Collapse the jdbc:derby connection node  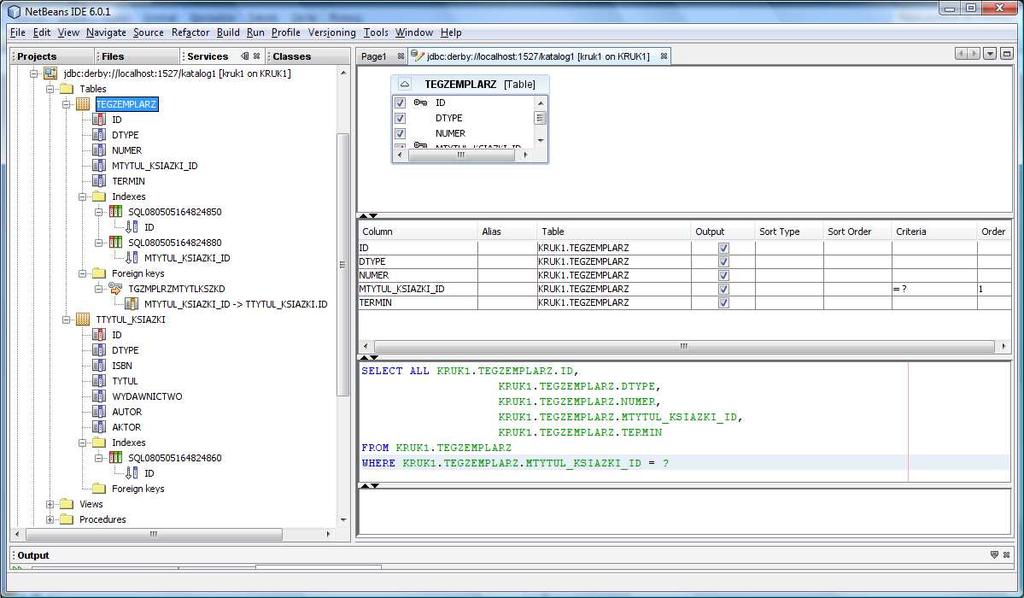[34, 74]
